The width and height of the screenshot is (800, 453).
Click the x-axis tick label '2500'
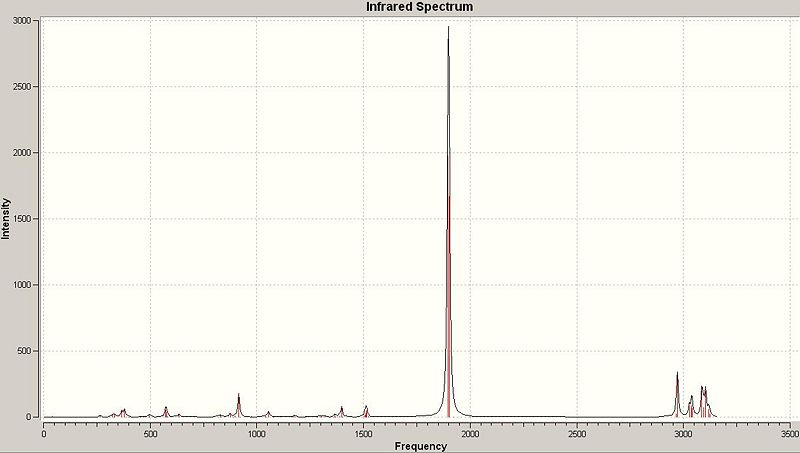coord(577,434)
